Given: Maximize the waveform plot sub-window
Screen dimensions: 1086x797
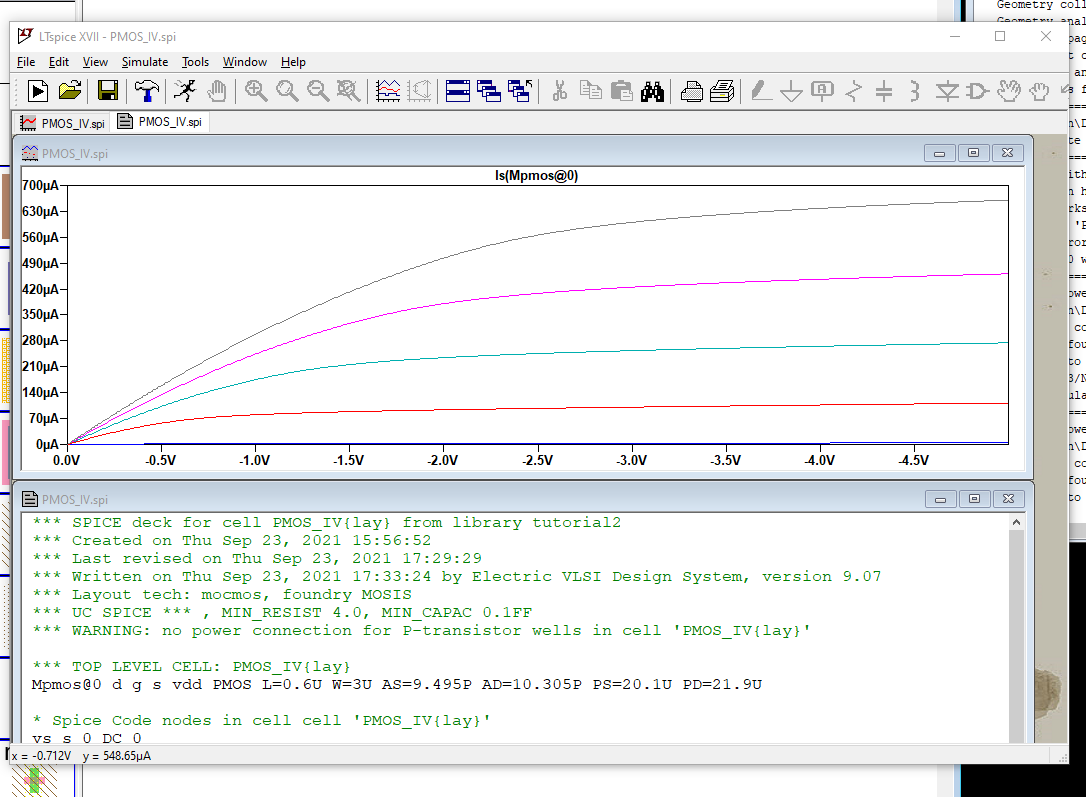Looking at the screenshot, I should coord(973,153).
